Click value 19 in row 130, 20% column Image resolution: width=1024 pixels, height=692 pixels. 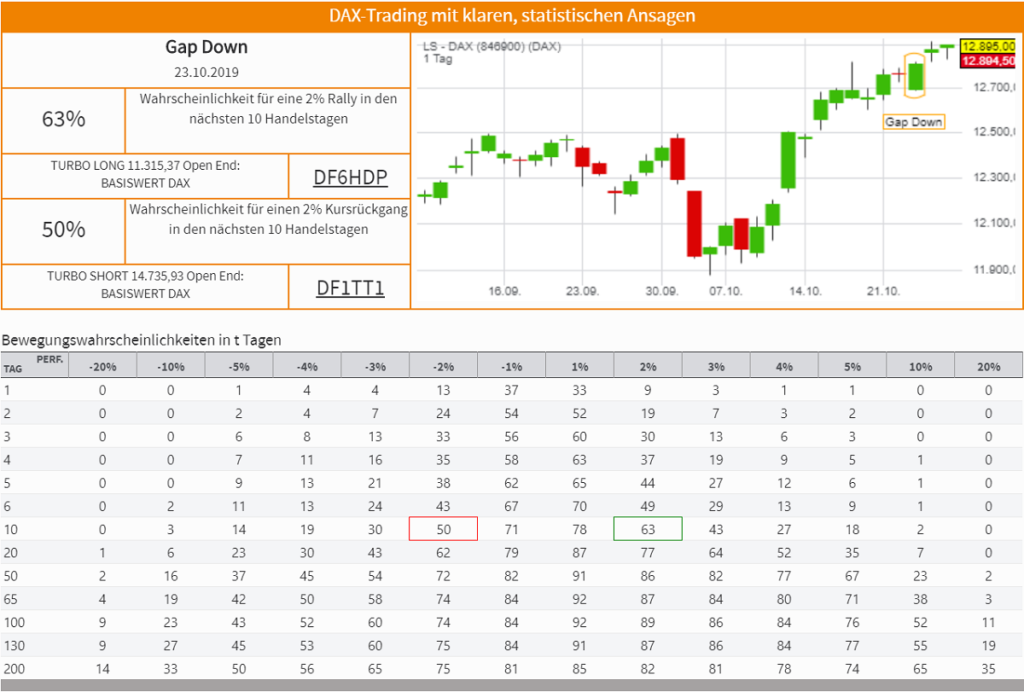[x=988, y=646]
